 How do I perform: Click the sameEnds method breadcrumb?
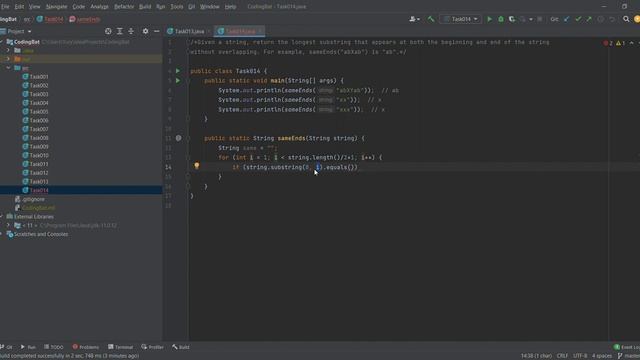coord(85,19)
